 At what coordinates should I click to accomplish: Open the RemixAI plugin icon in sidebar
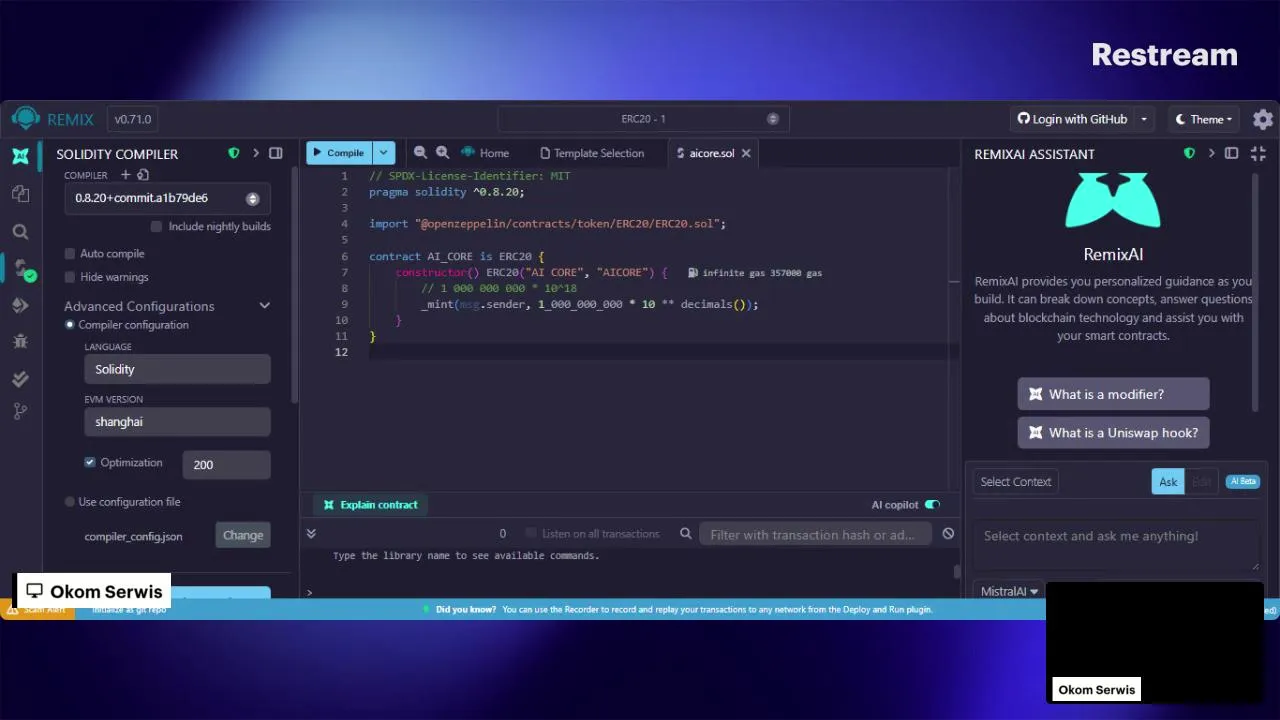pos(20,155)
